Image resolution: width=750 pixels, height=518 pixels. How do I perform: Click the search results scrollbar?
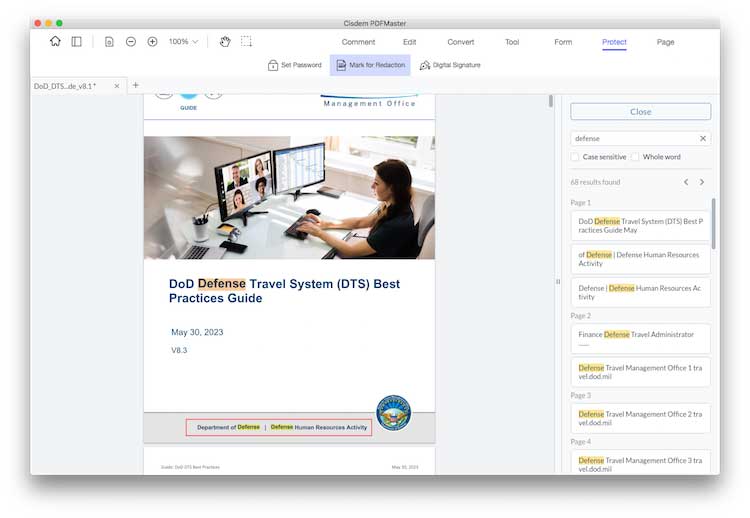pos(714,223)
